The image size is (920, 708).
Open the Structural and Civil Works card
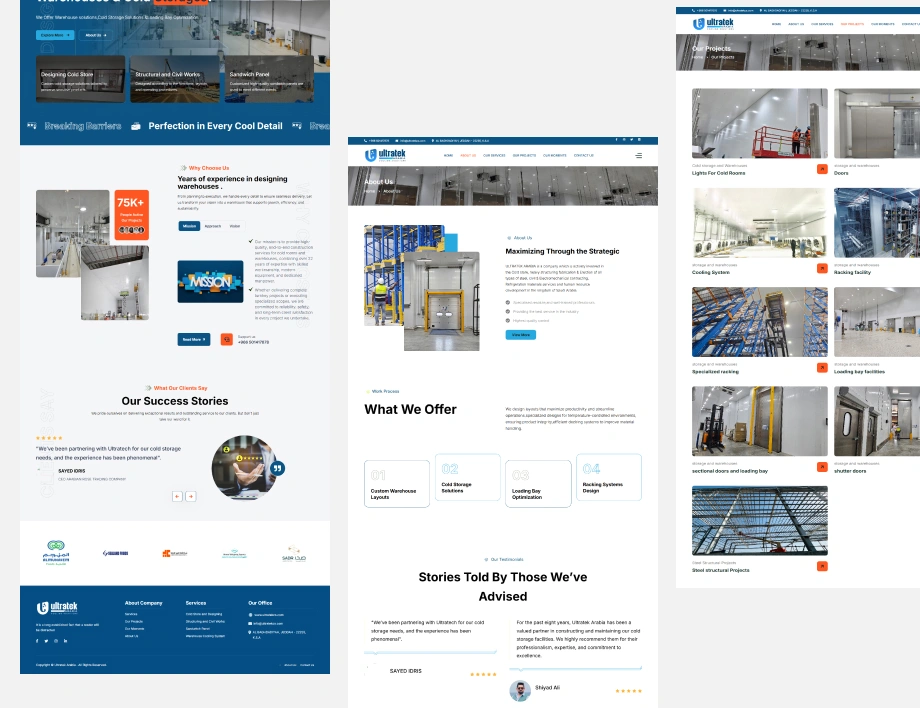pos(175,79)
